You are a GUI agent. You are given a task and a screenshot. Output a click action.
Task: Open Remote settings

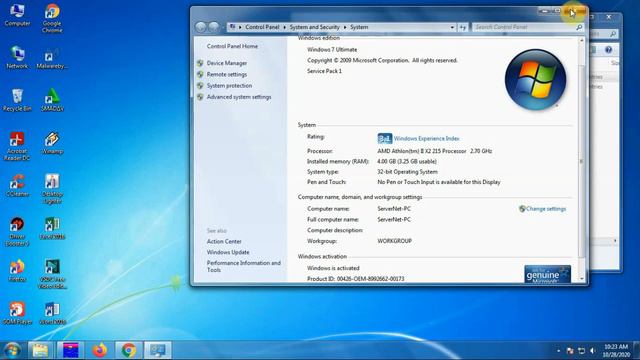tap(227, 74)
